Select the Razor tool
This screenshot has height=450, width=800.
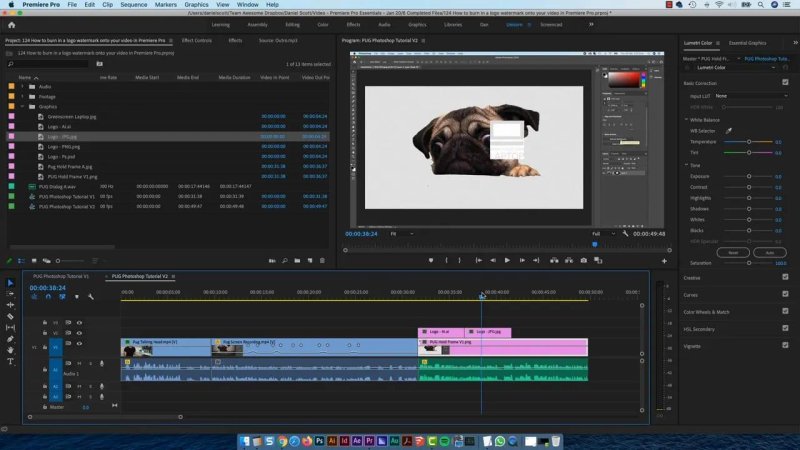(10, 316)
